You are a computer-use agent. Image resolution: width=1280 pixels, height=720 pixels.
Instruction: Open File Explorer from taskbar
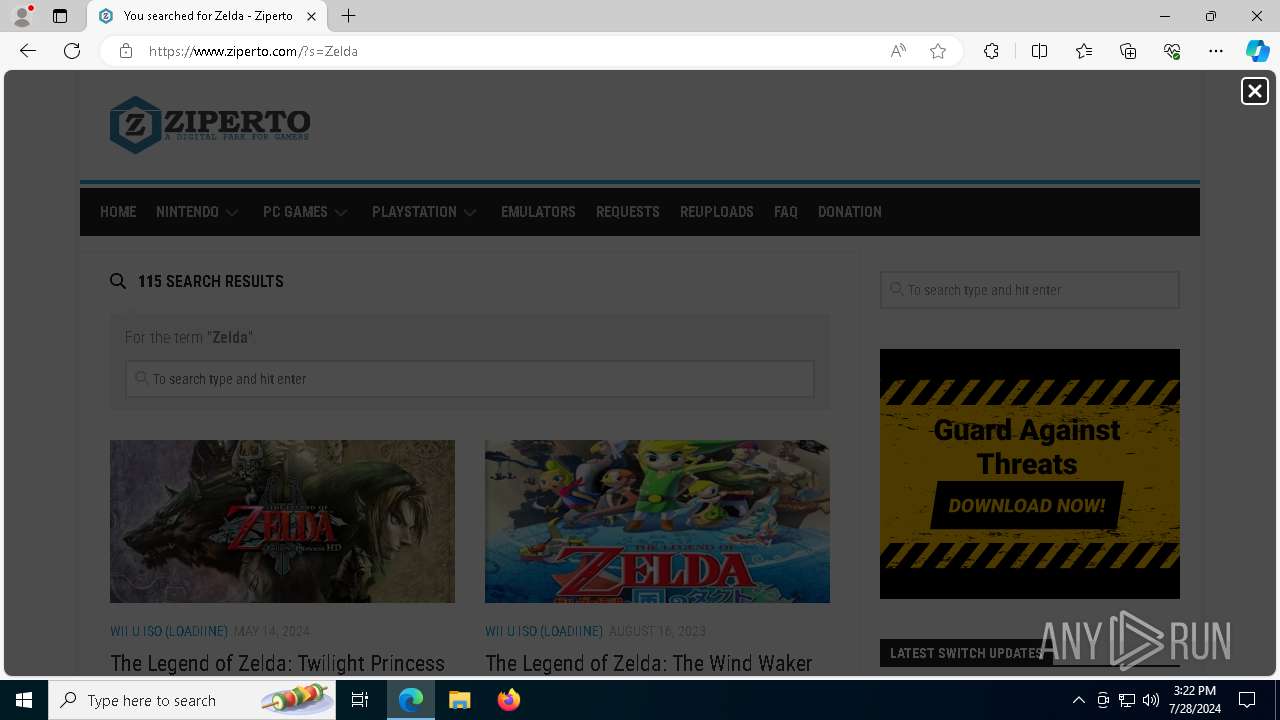(459, 700)
